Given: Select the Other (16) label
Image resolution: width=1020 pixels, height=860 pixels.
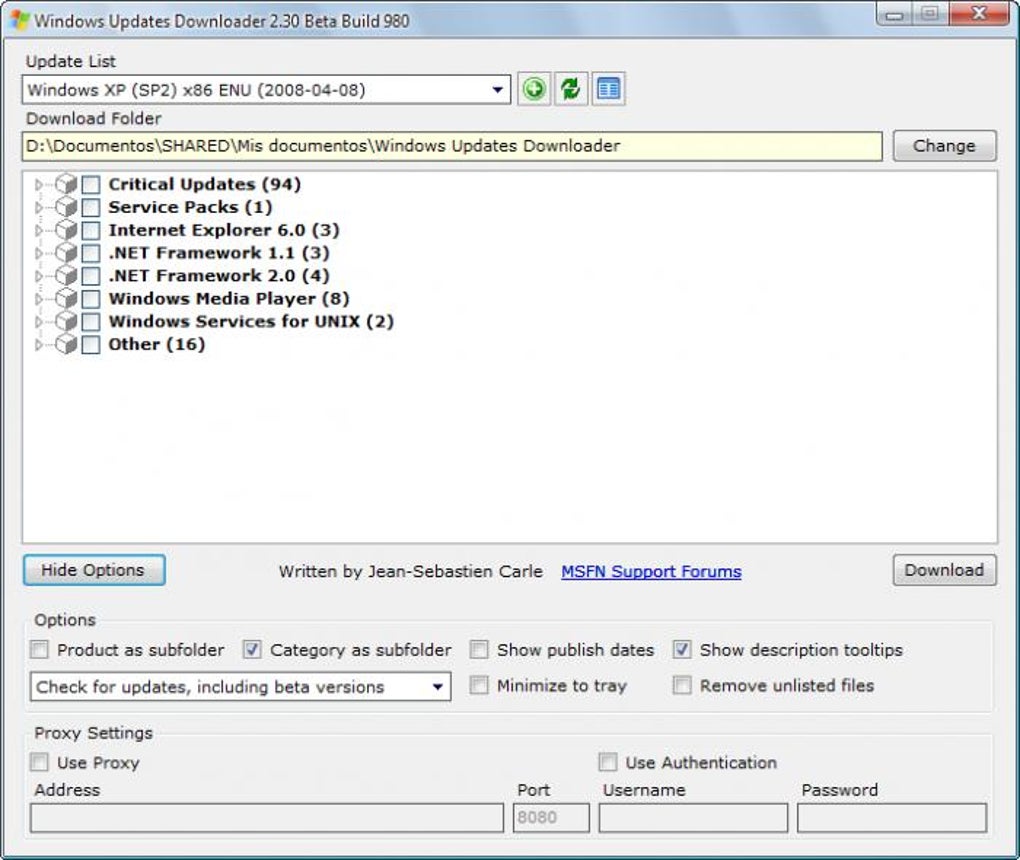Looking at the screenshot, I should (156, 344).
